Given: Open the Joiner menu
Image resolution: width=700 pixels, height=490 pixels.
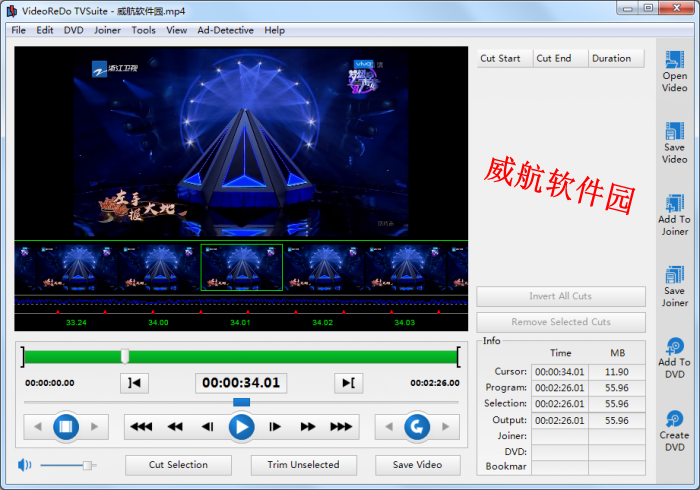Looking at the screenshot, I should click(x=107, y=30).
